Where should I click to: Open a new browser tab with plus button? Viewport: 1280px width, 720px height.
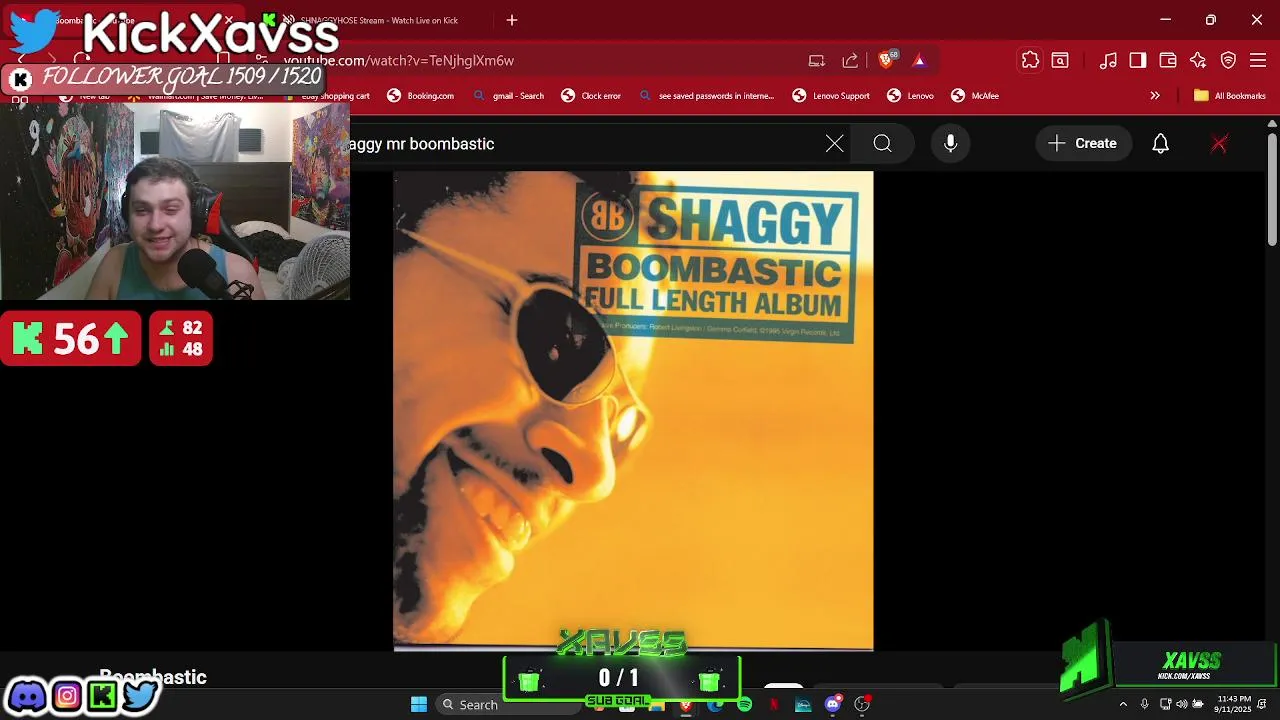pyautogui.click(x=512, y=20)
